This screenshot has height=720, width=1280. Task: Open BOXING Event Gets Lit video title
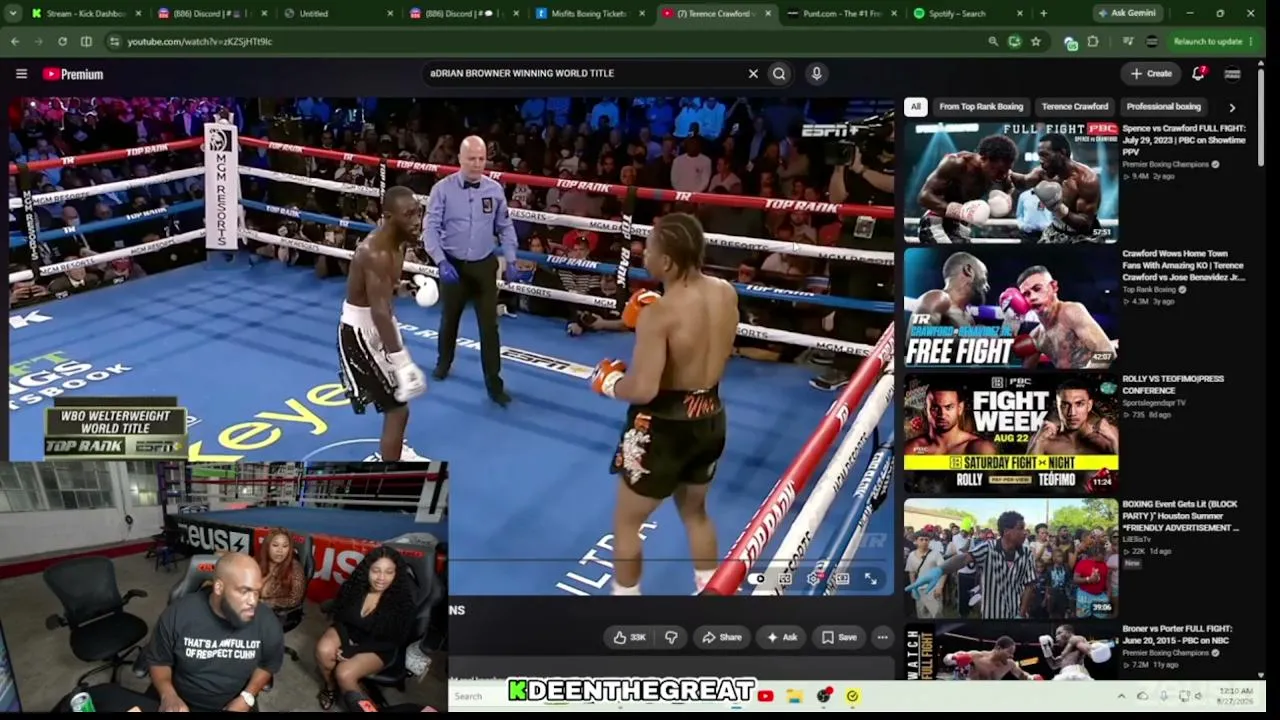tap(1180, 515)
